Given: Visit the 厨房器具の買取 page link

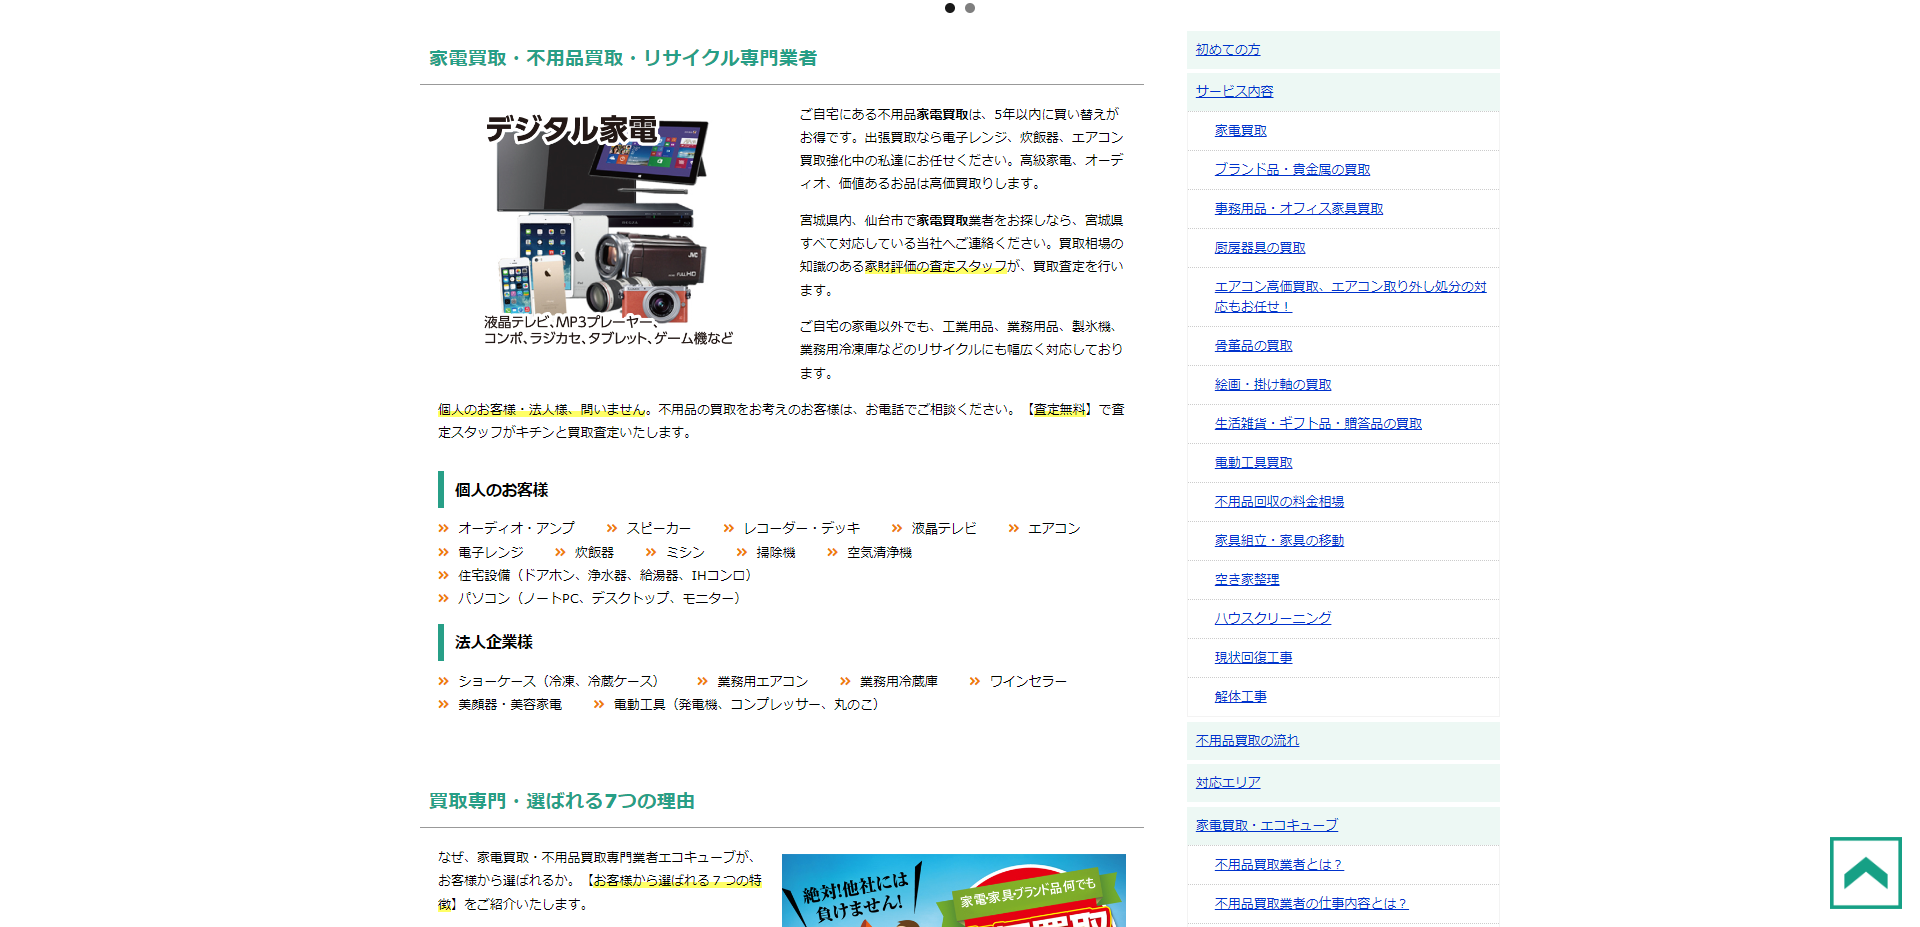Looking at the screenshot, I should 1259,248.
